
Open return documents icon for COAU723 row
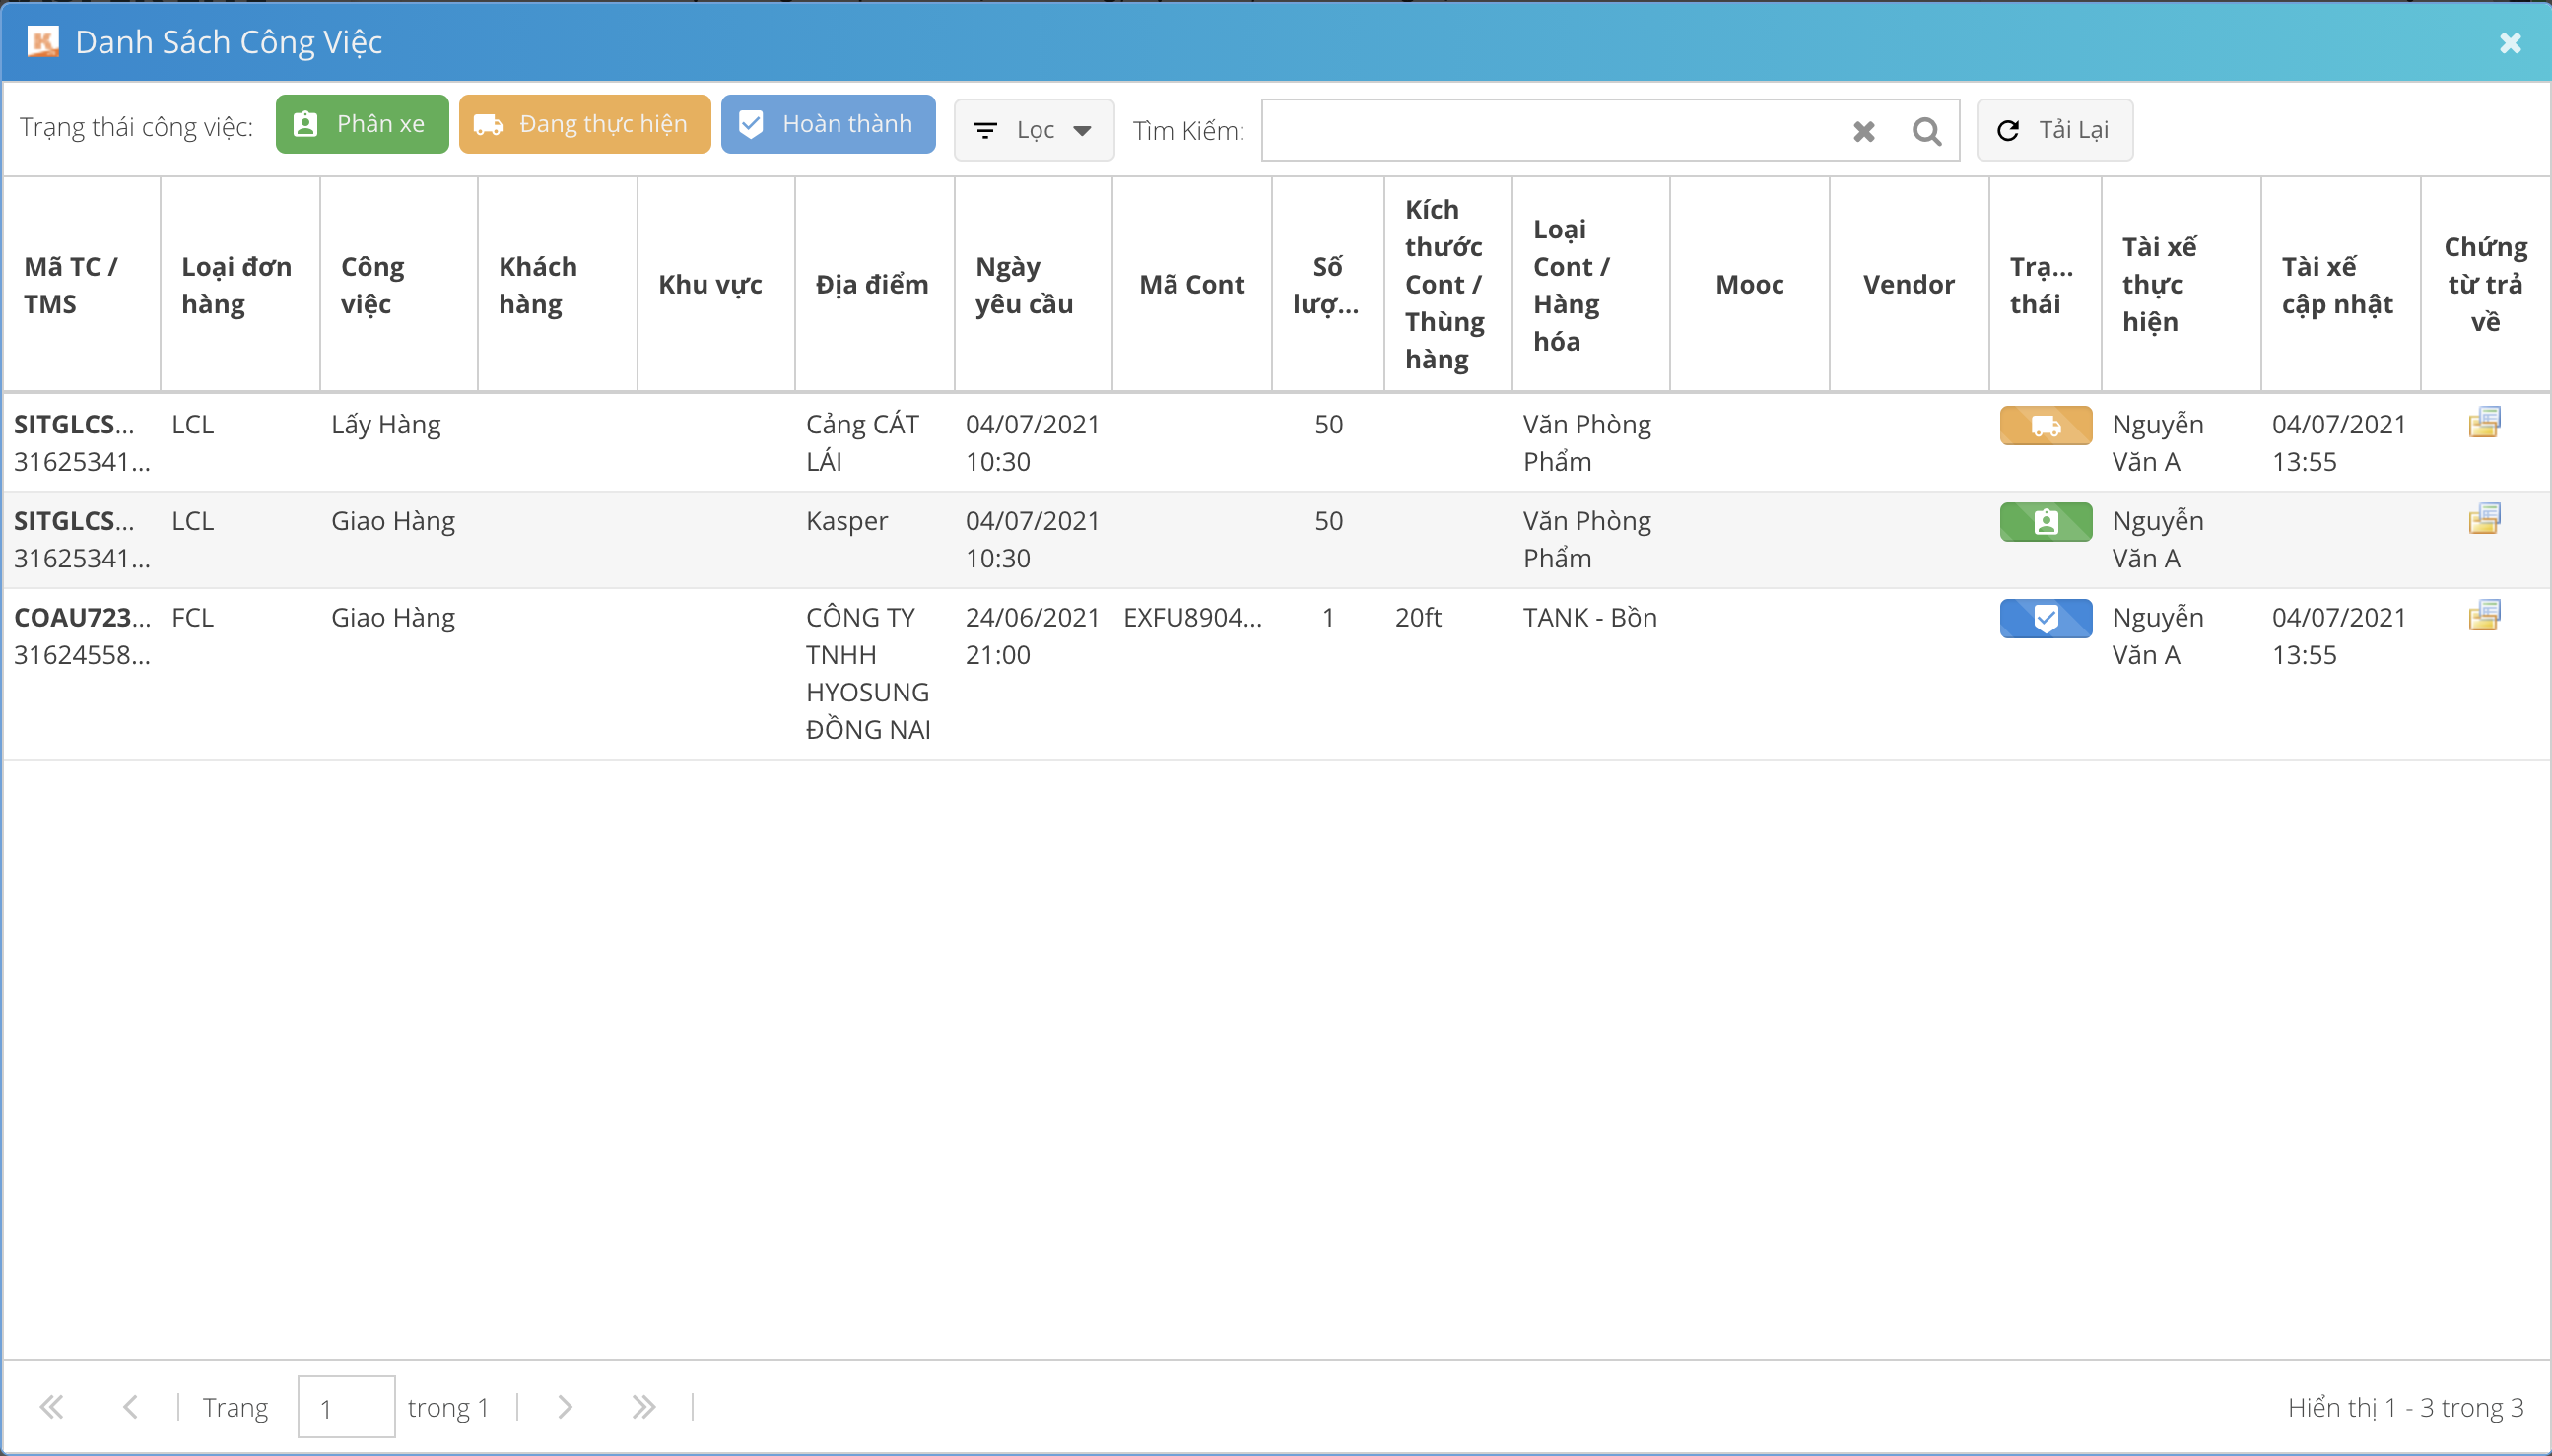pyautogui.click(x=2484, y=616)
